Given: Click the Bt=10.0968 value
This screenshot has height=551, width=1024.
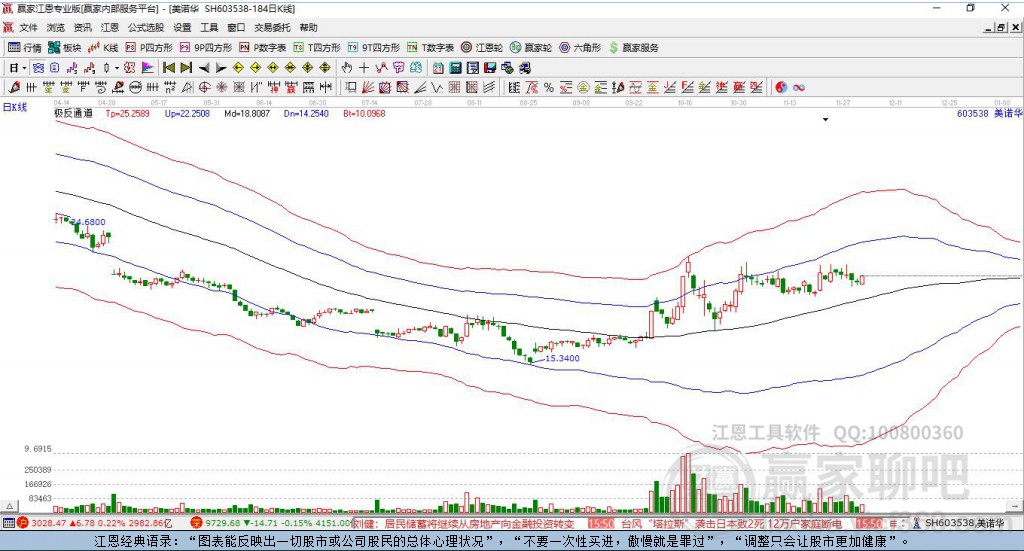Looking at the screenshot, I should (364, 114).
